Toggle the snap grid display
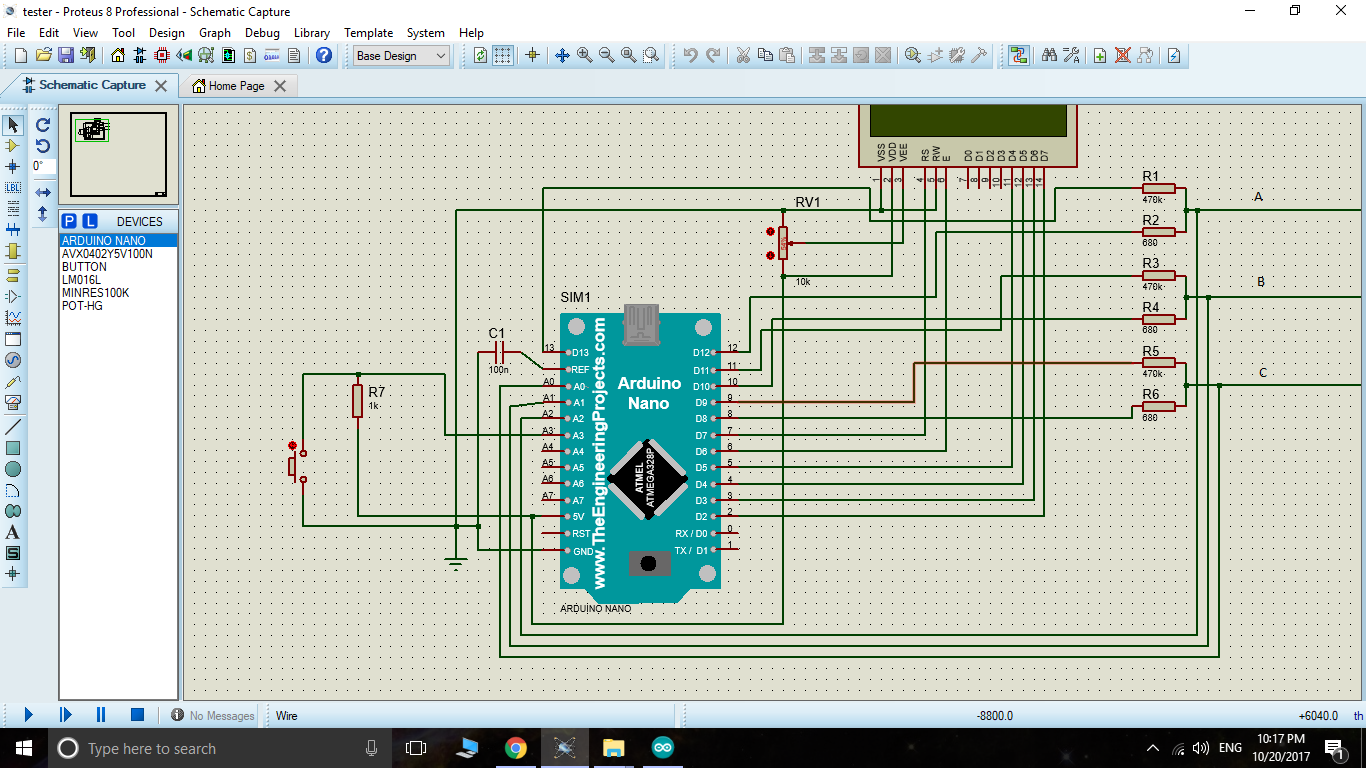Screen dimensions: 1366x768 pyautogui.click(x=502, y=55)
